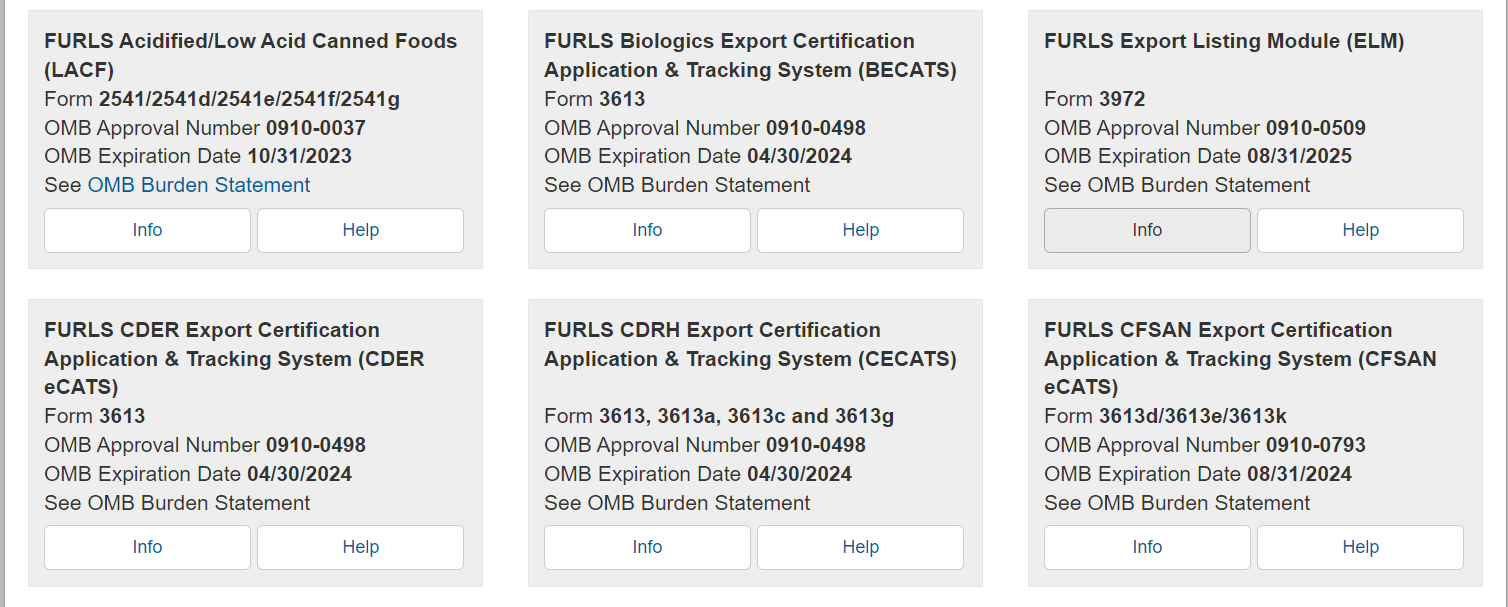Open Help for the CECATS card
Screen dimensions: 1508x607
tap(860, 547)
